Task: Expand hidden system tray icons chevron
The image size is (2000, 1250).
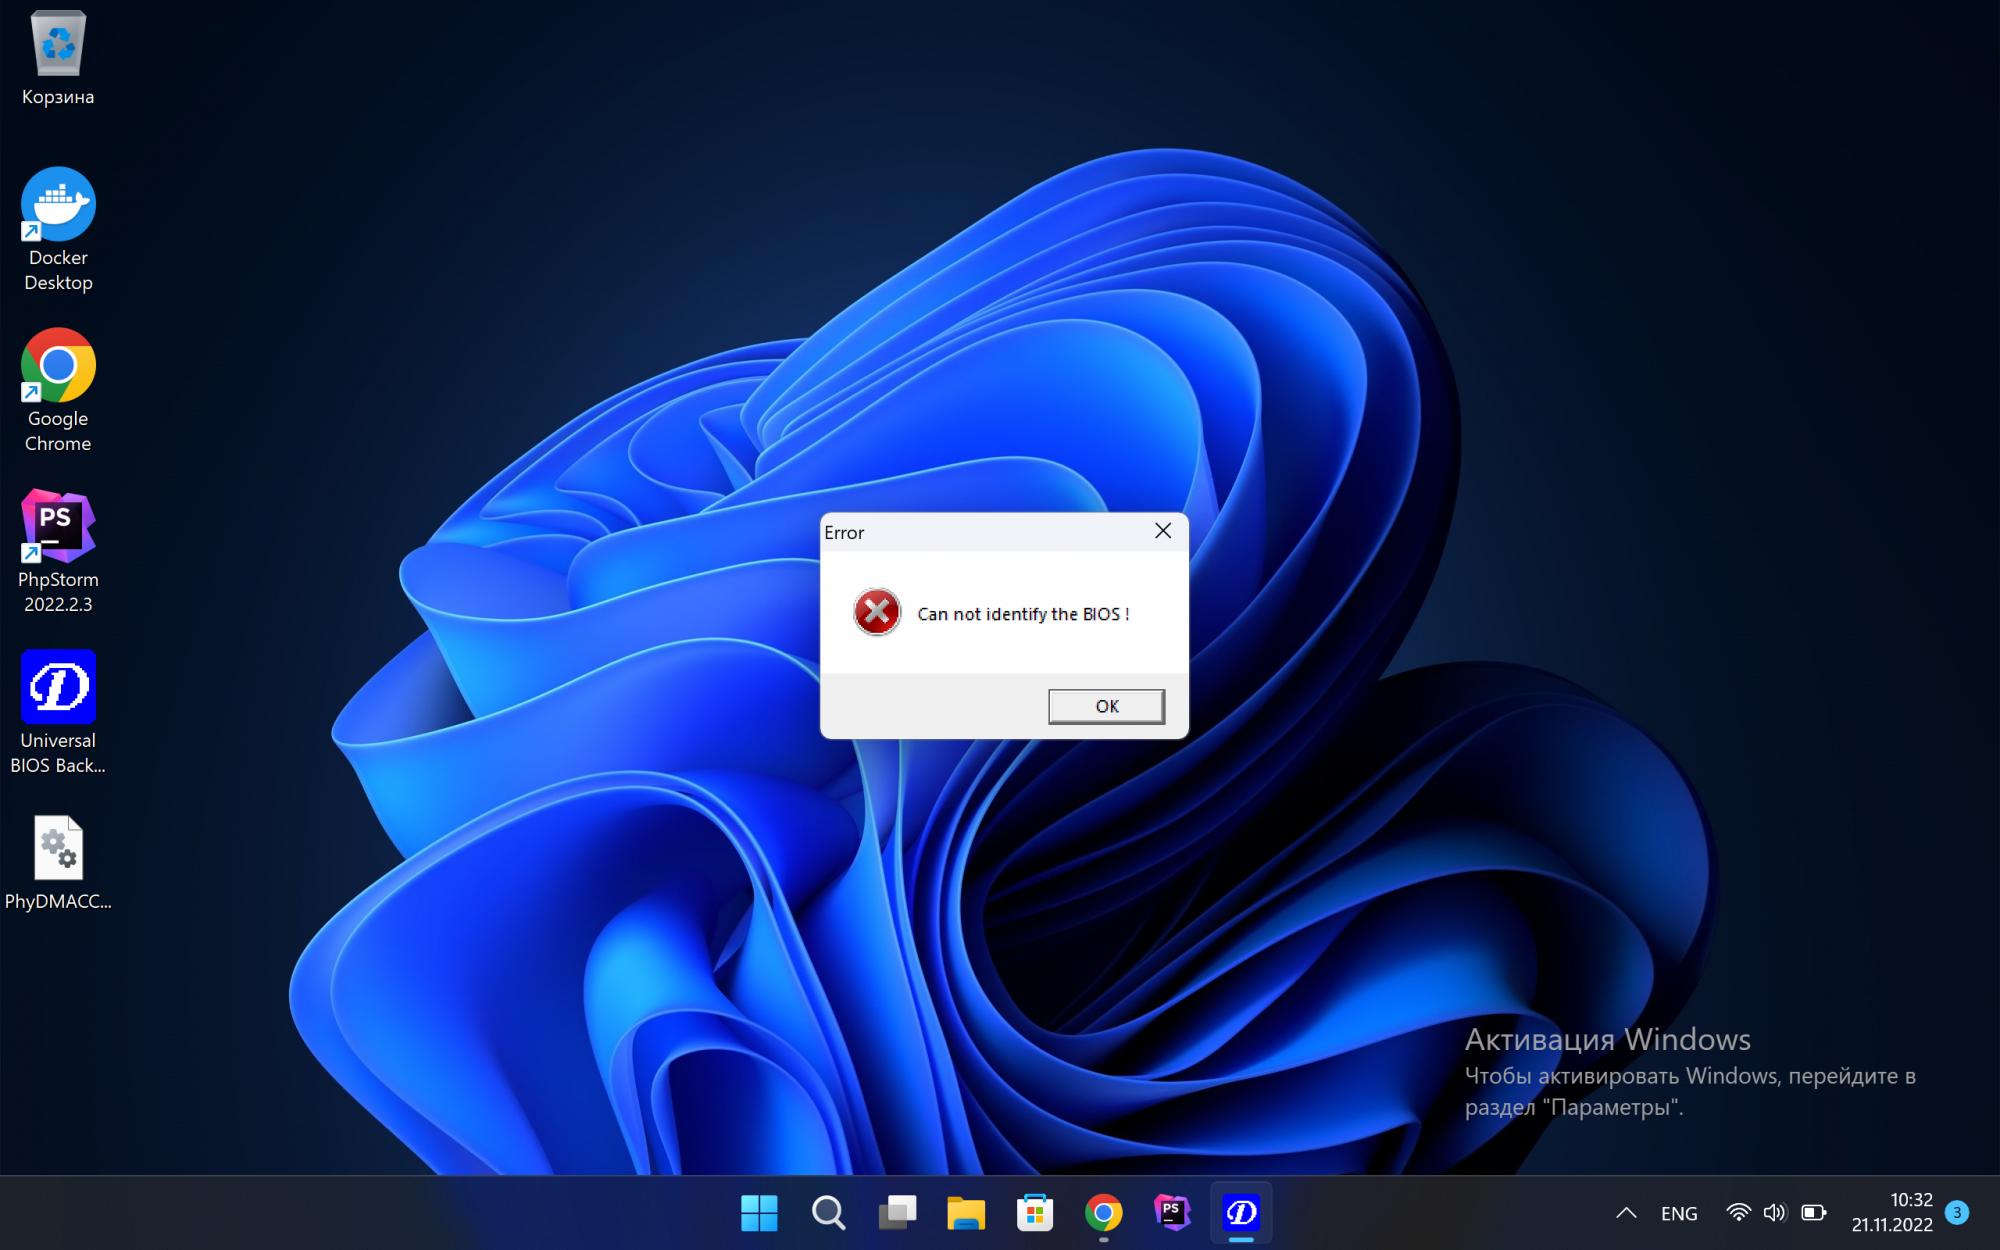Action: (1626, 1213)
